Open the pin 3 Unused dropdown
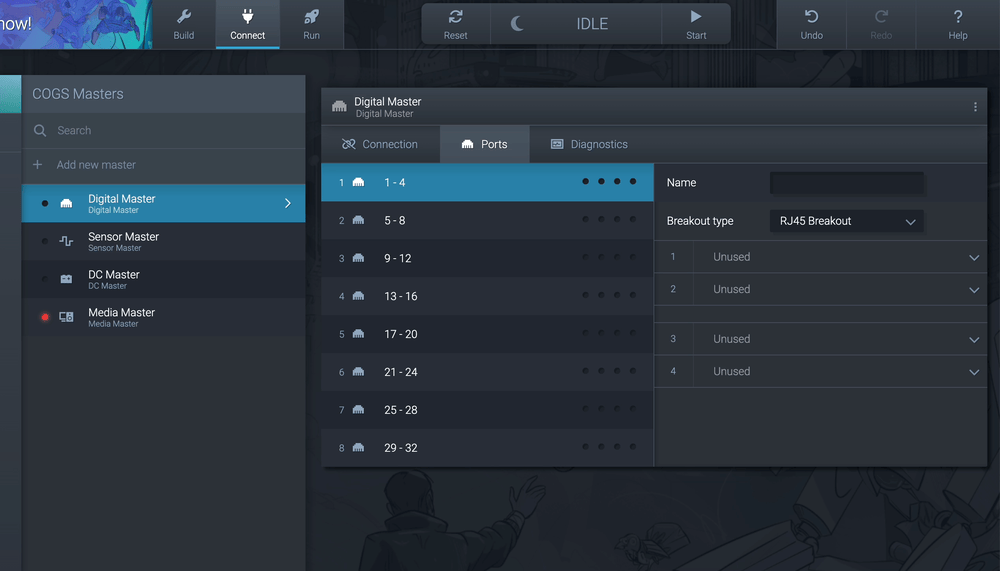Screen dimensions: 1000x571 [x=840, y=339]
